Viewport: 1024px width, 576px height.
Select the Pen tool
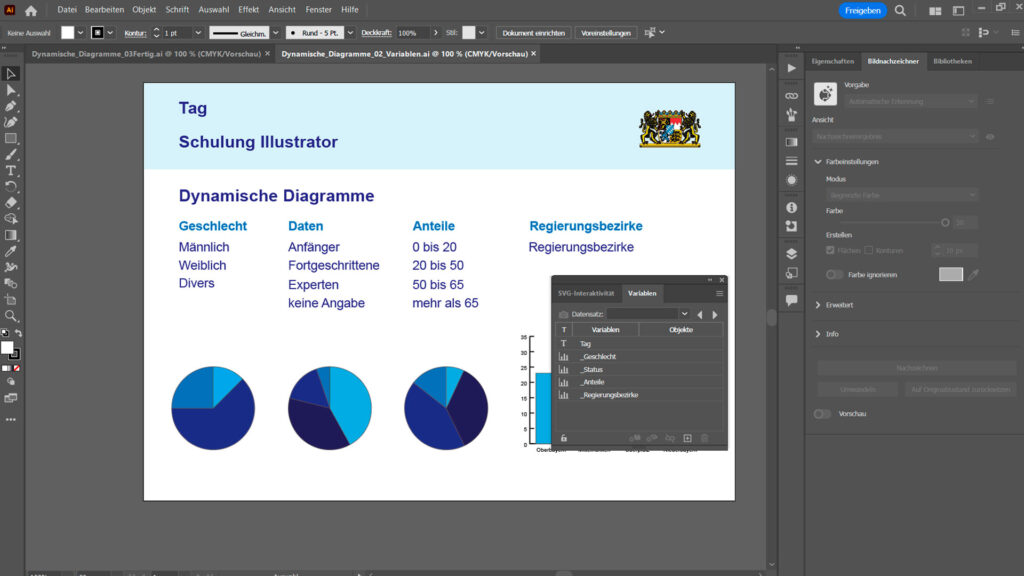point(10,106)
